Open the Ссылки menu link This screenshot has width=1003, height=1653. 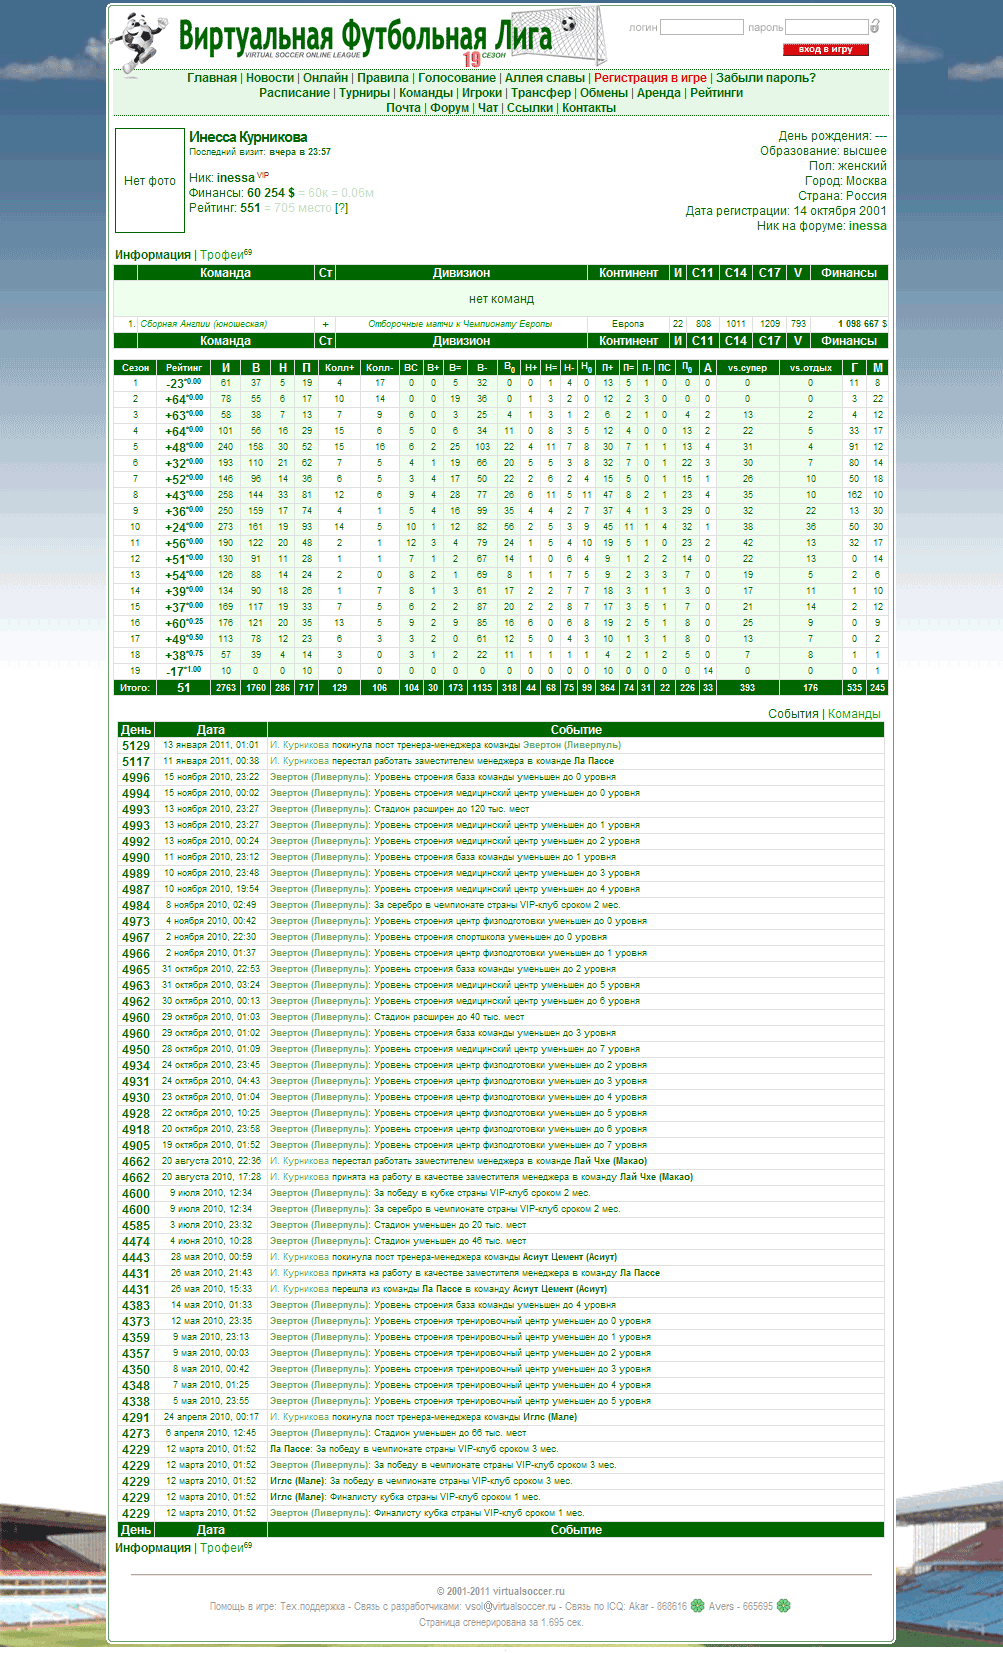coord(530,108)
